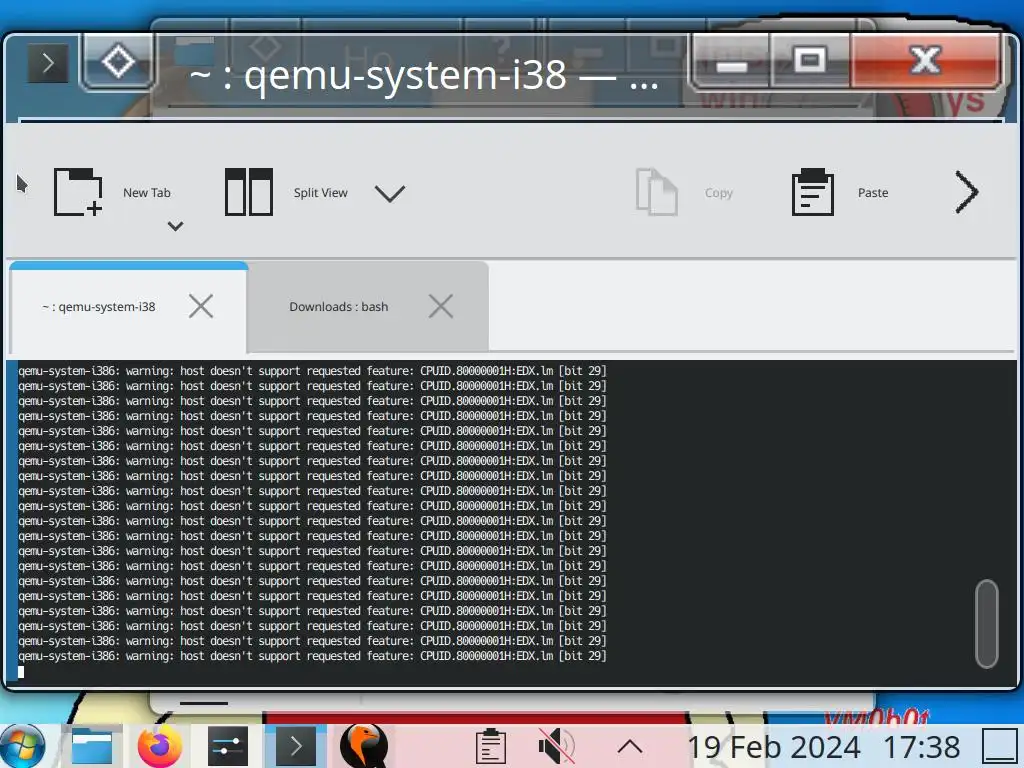Expand hidden system tray icons arrow
Image resolution: width=1024 pixels, height=768 pixels.
click(x=630, y=746)
